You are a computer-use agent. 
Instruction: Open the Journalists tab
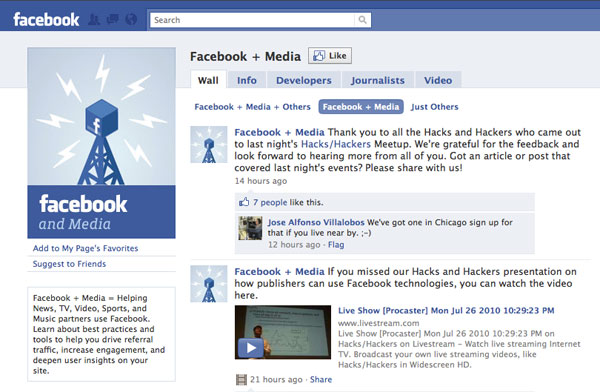[x=378, y=80]
